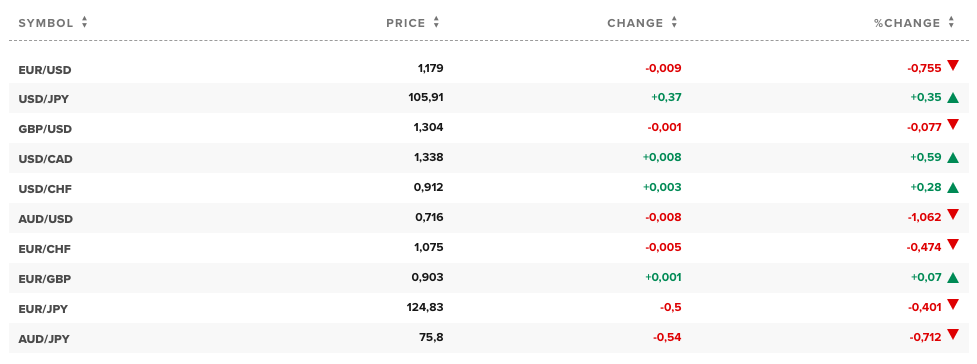Click the red down triangle for AUD/USD
977x364 pixels.
click(x=952, y=214)
